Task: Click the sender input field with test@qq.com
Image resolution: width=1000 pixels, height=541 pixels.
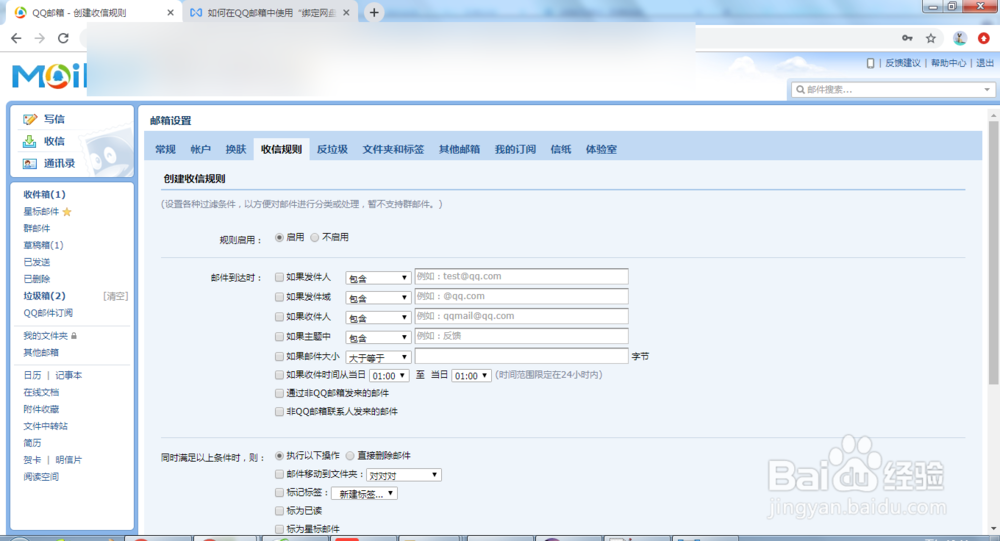Action: pyautogui.click(x=521, y=276)
